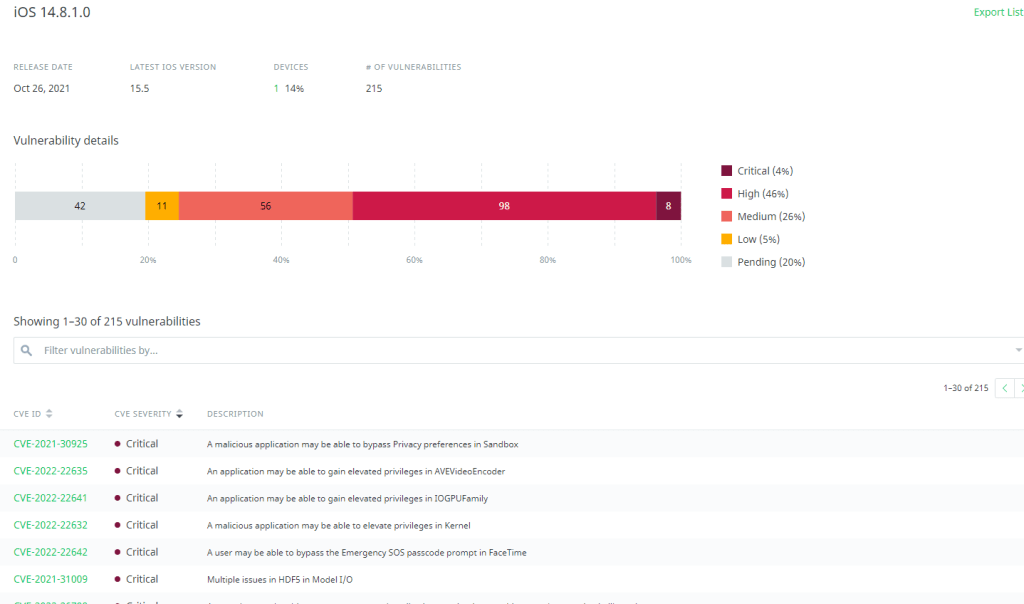Click the Critical severity dot beside CVE-2022-22632

118,524
